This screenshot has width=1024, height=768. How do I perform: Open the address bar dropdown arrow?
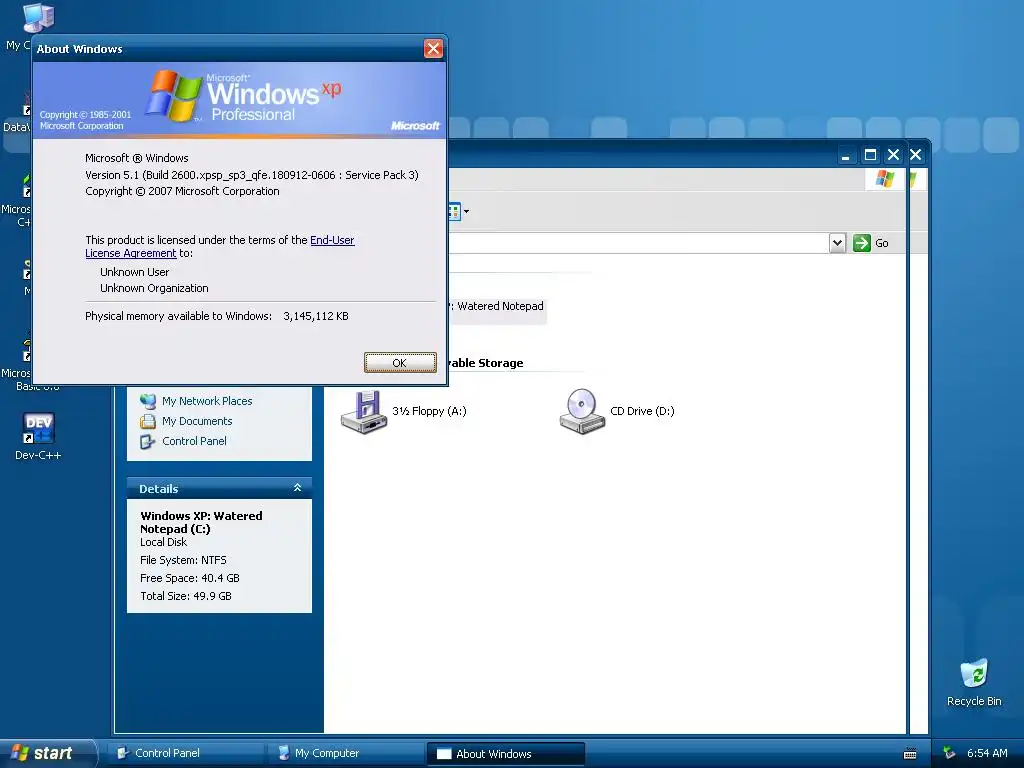(x=837, y=243)
